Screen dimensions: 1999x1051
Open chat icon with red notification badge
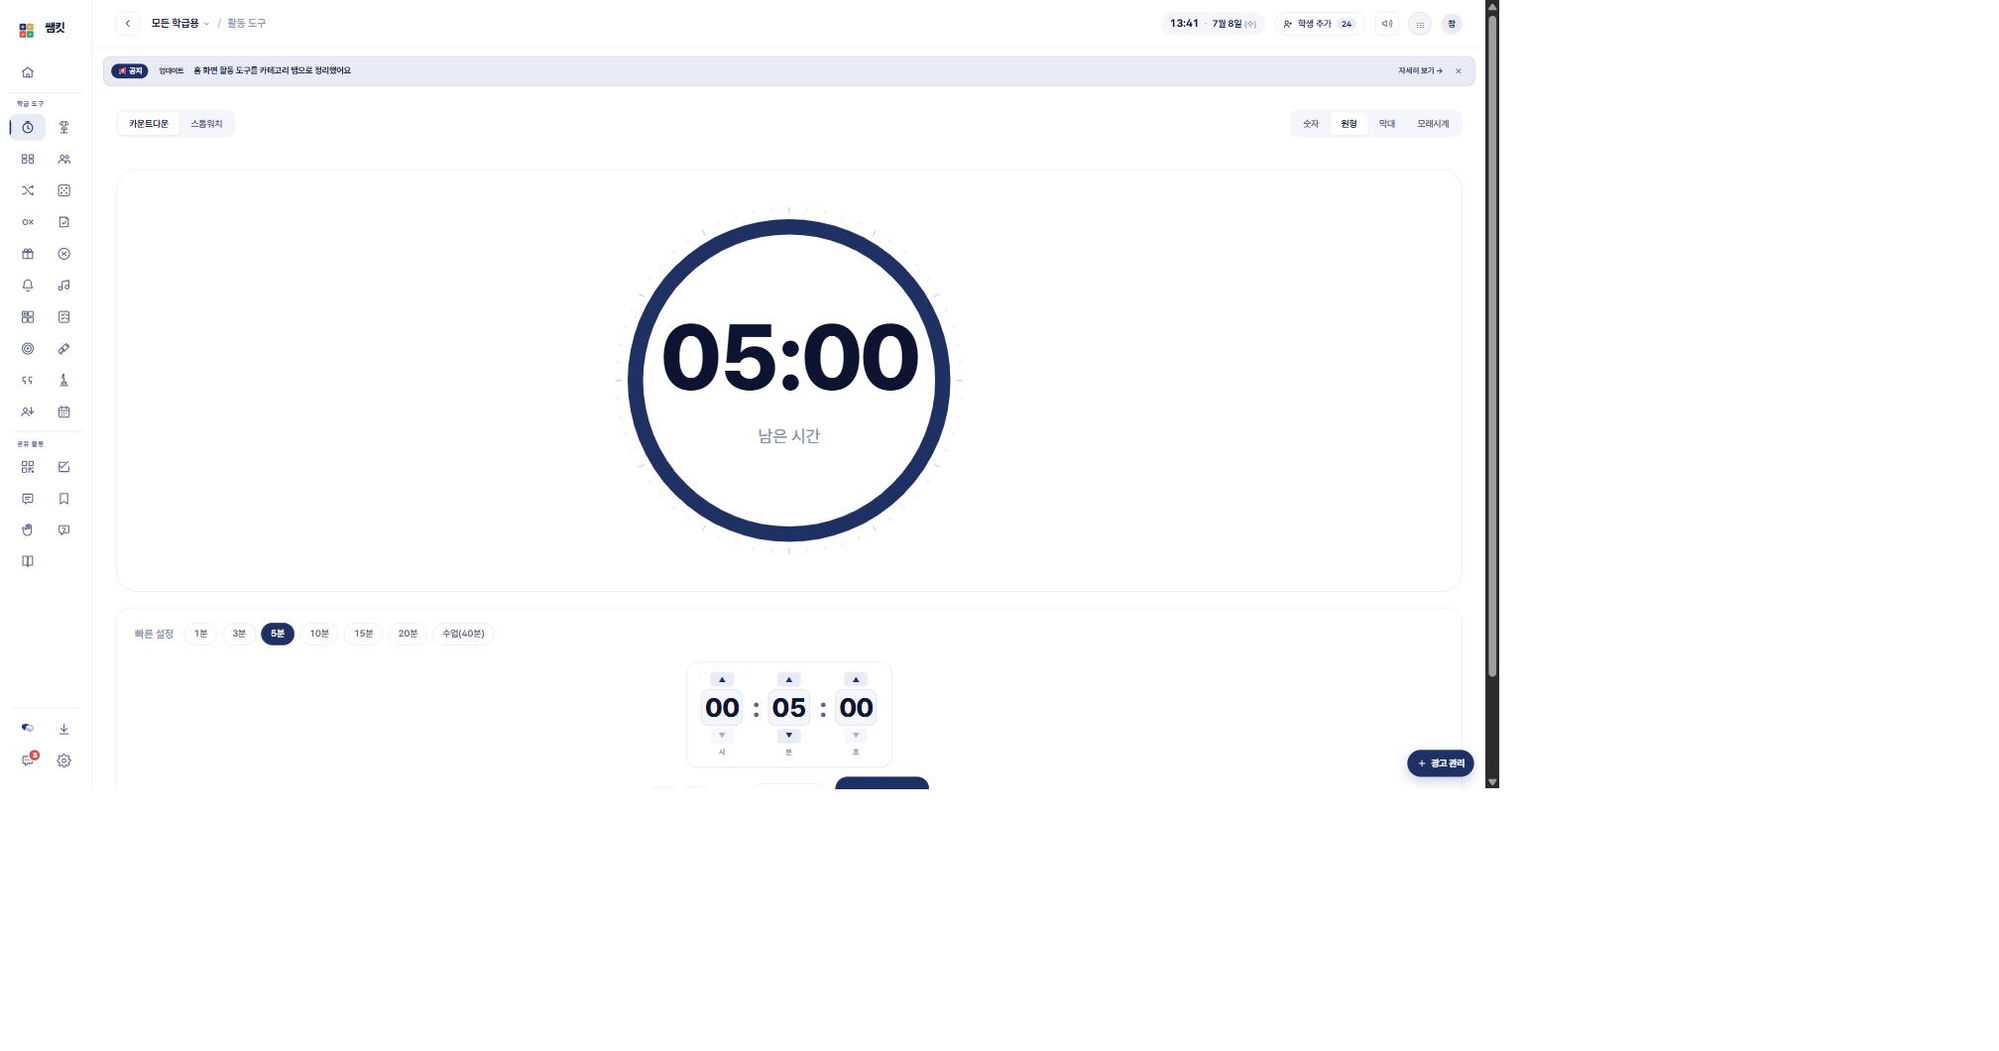pos(28,760)
